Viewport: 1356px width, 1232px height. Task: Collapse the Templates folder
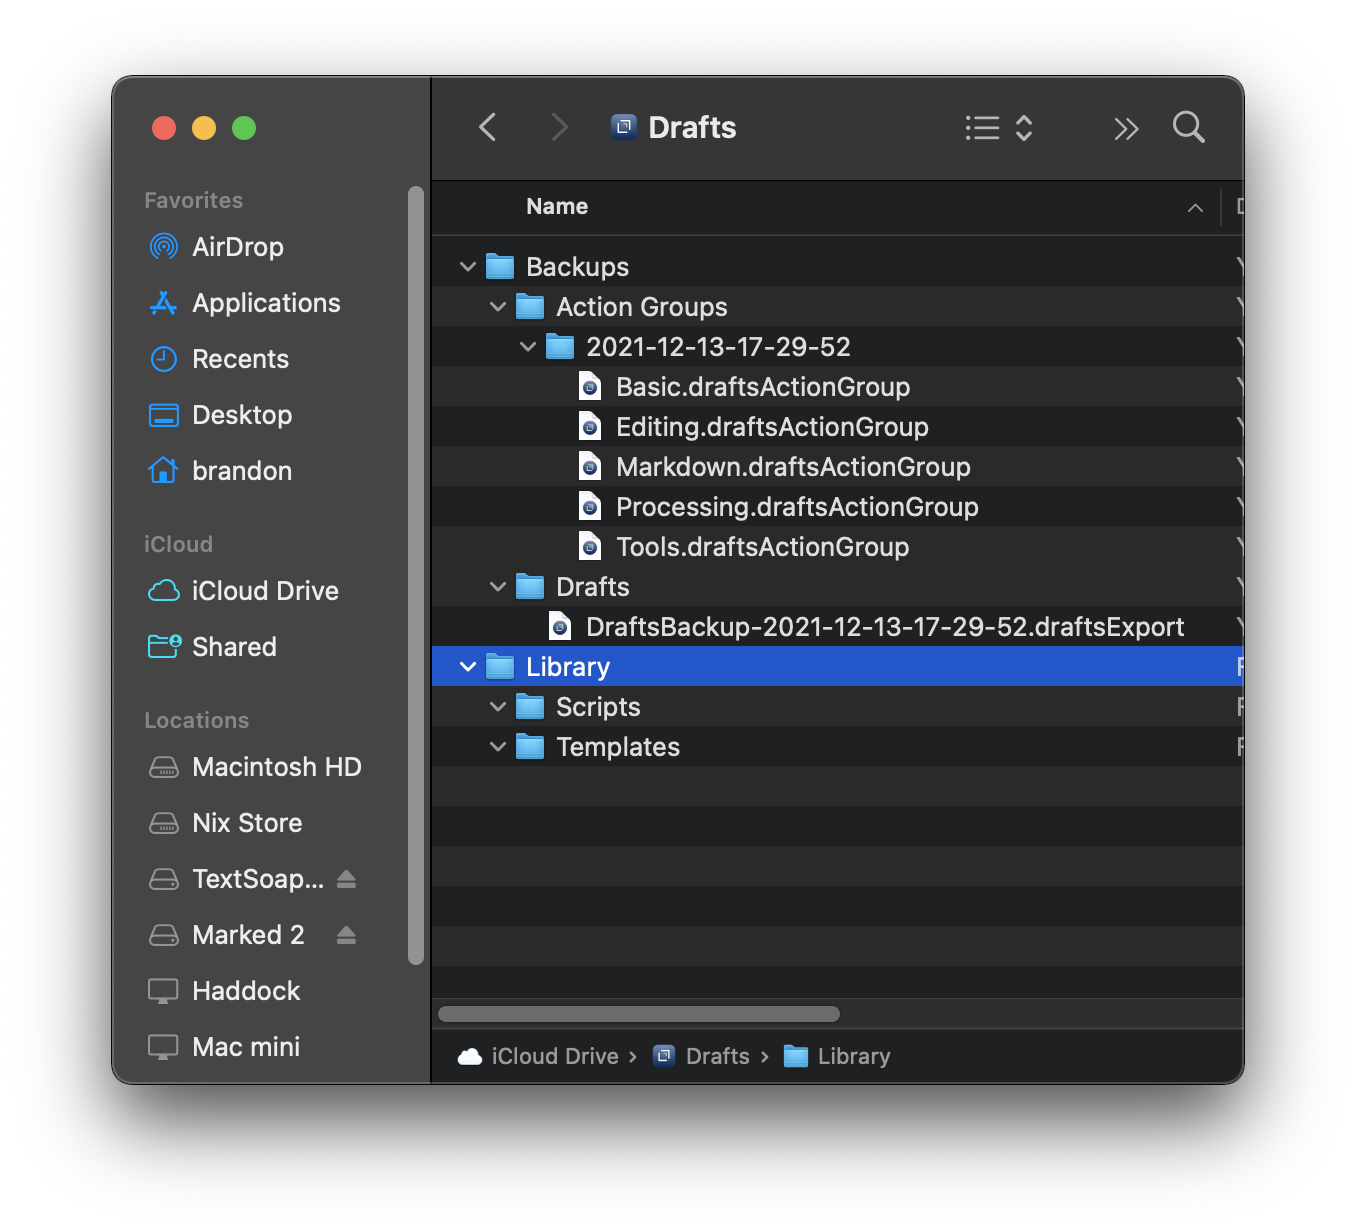coord(497,746)
